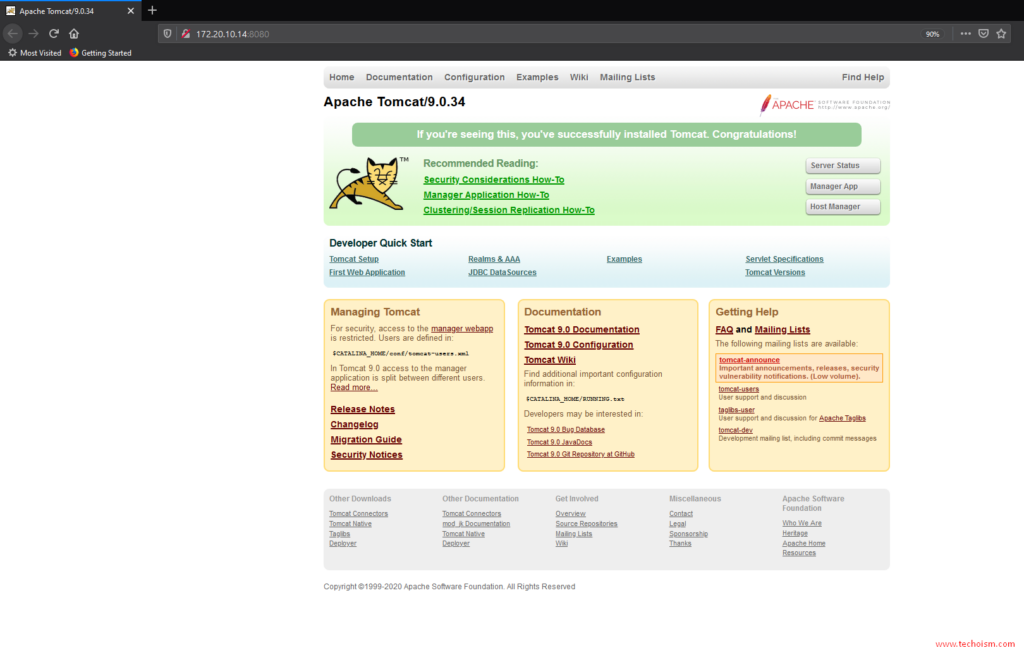This screenshot has width=1024, height=655.
Task: Open the tomcat-dev mailing list link
Action: [x=735, y=430]
